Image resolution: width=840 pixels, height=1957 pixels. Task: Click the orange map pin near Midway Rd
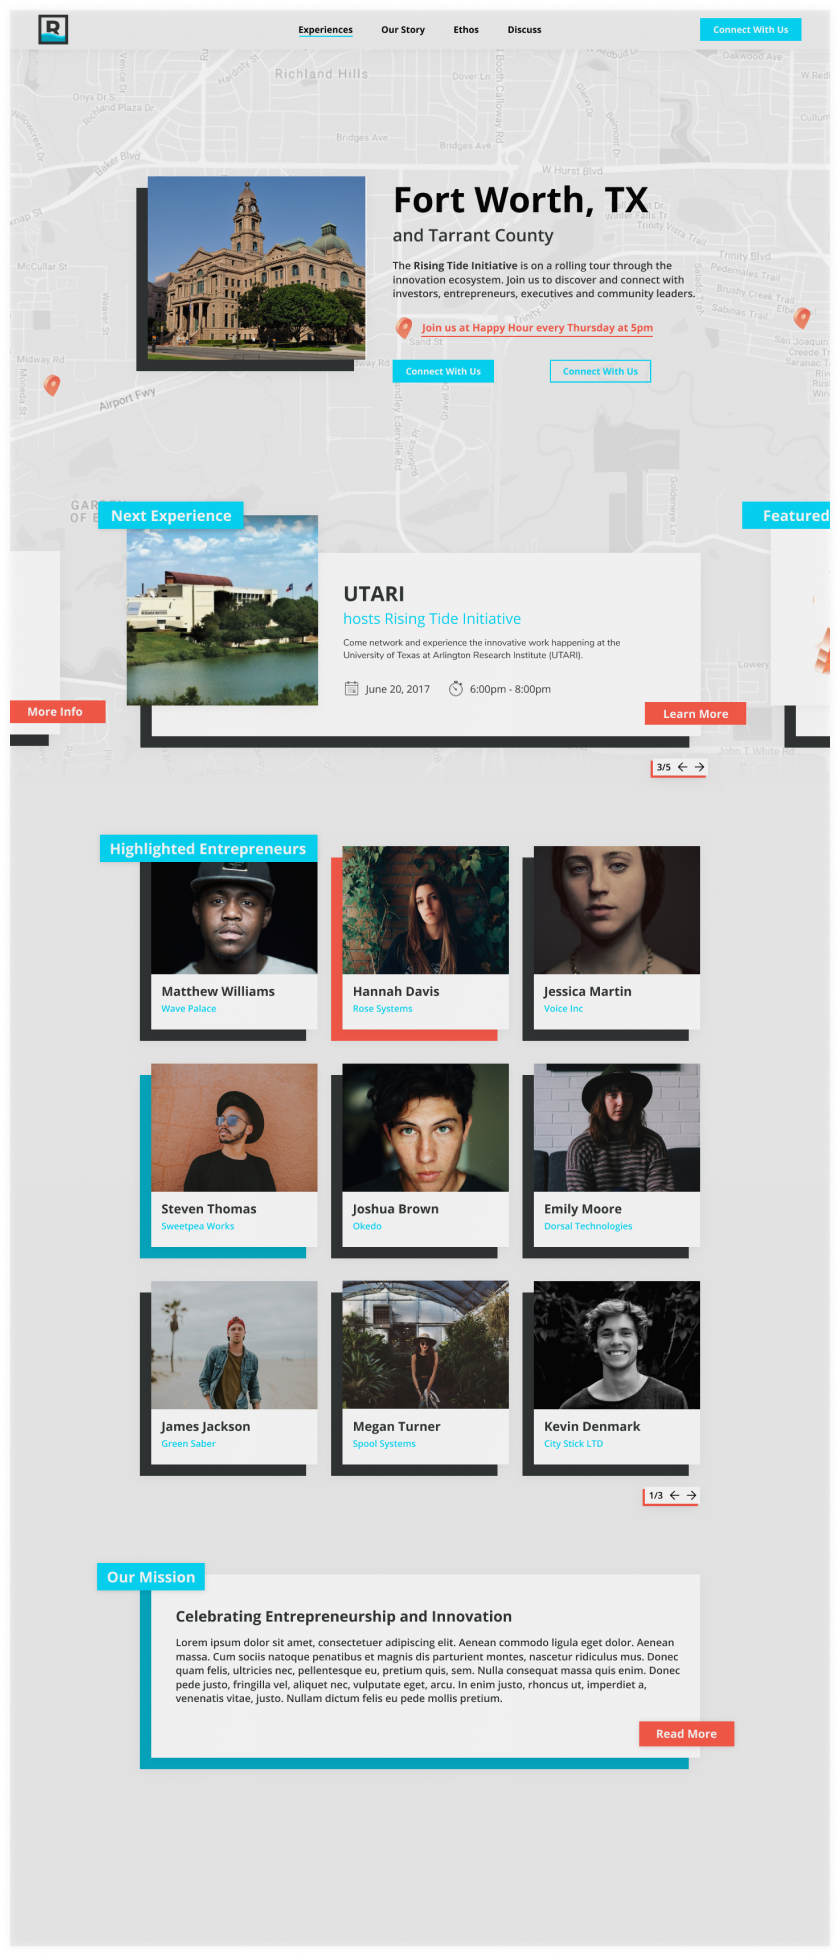(52, 385)
